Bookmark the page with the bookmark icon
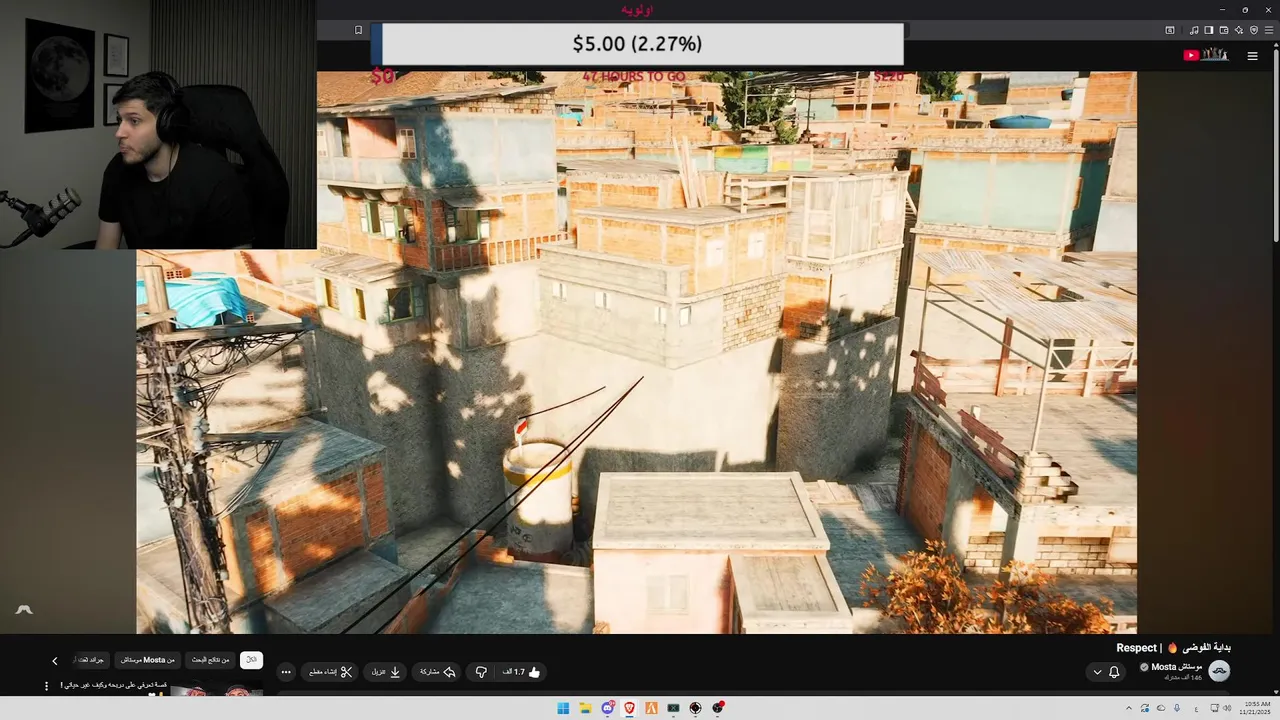The width and height of the screenshot is (1280, 720). pos(358,30)
